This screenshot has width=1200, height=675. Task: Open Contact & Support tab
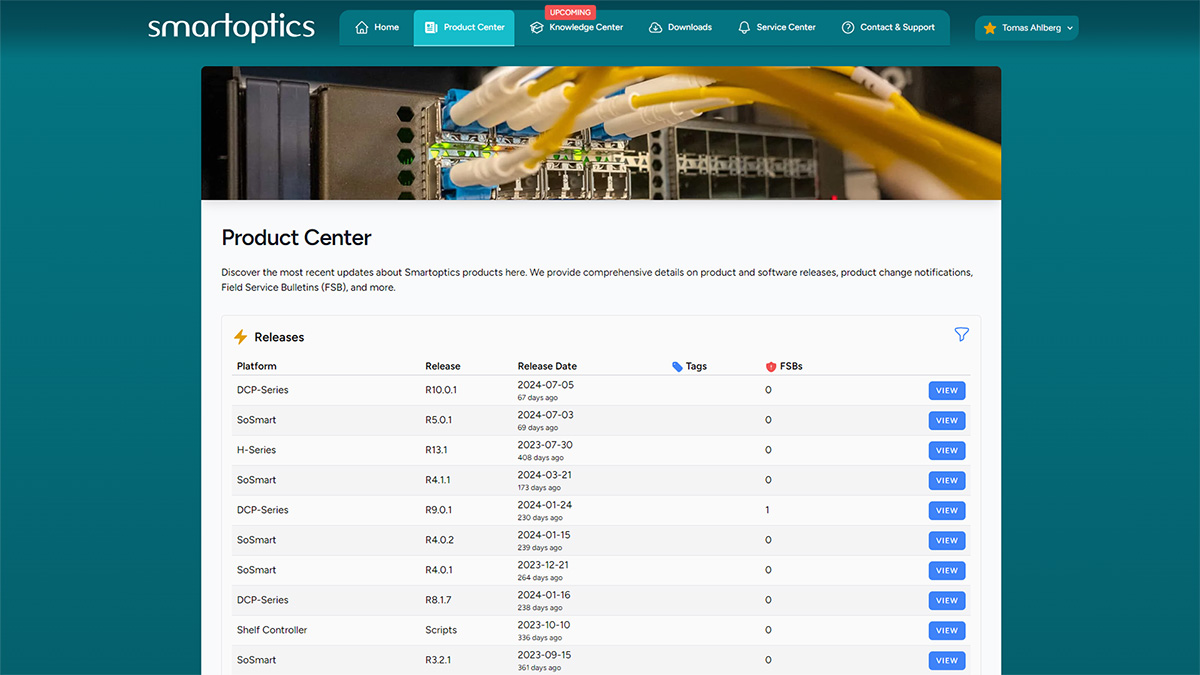tap(888, 27)
